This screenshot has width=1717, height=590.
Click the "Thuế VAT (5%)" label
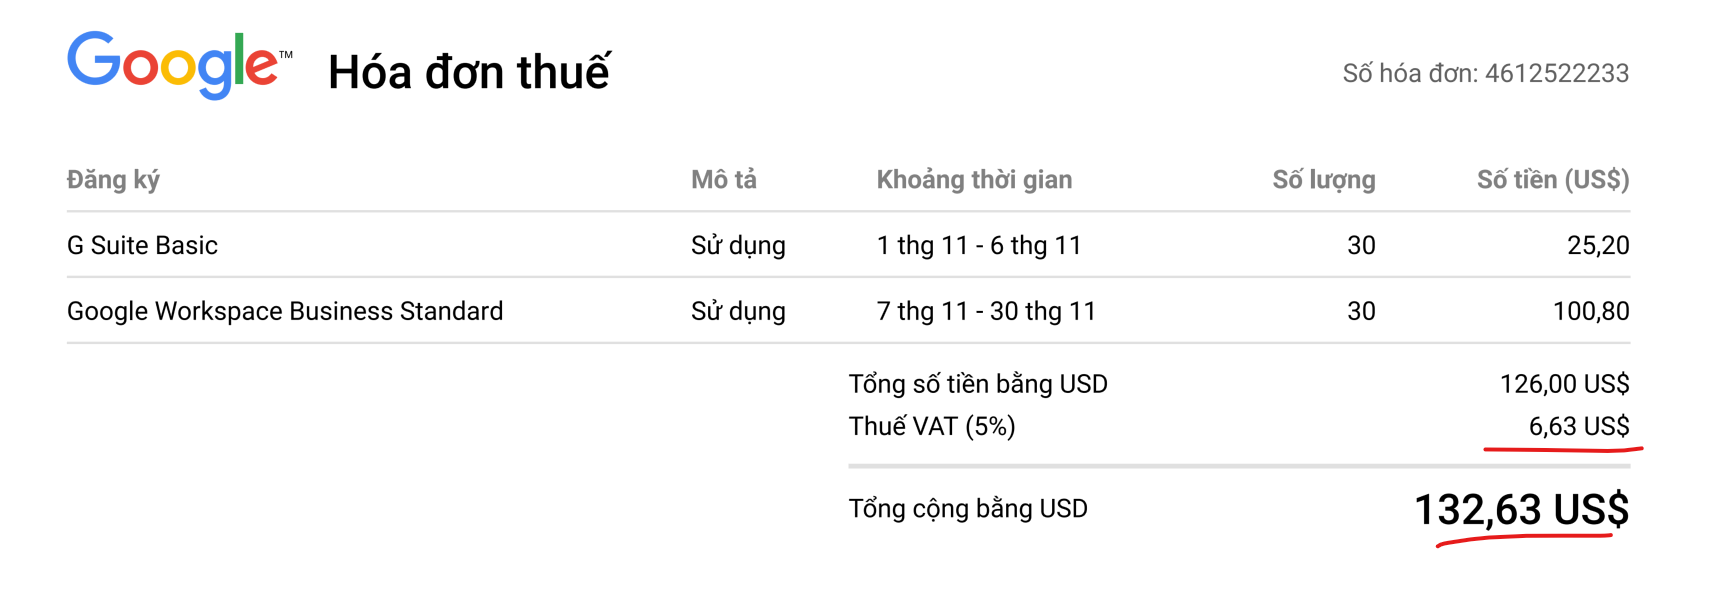click(932, 427)
